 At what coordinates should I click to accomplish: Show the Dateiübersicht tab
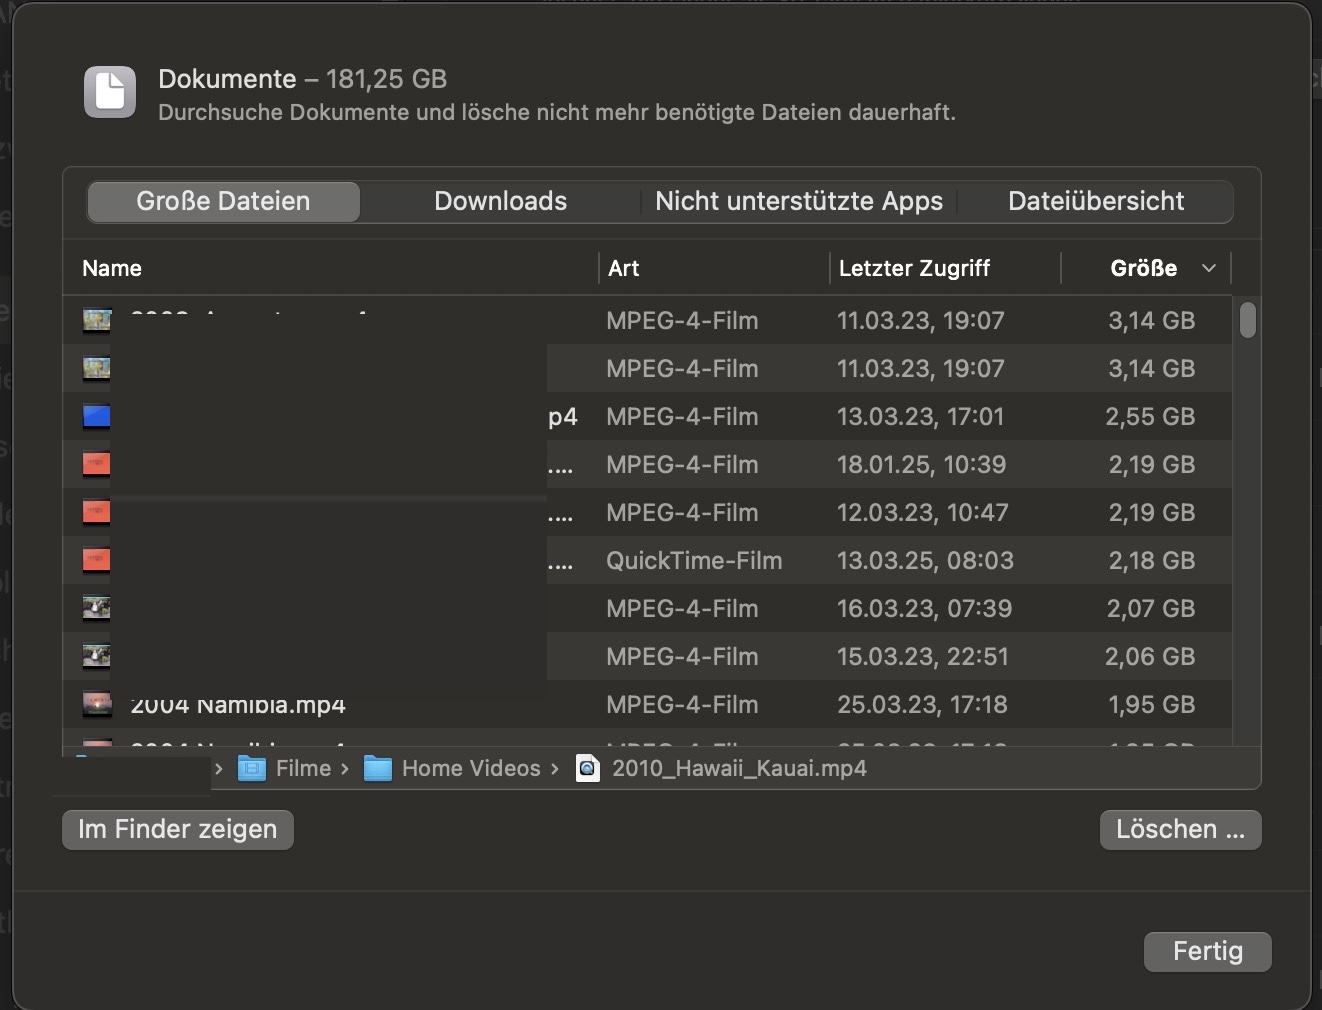tap(1095, 201)
